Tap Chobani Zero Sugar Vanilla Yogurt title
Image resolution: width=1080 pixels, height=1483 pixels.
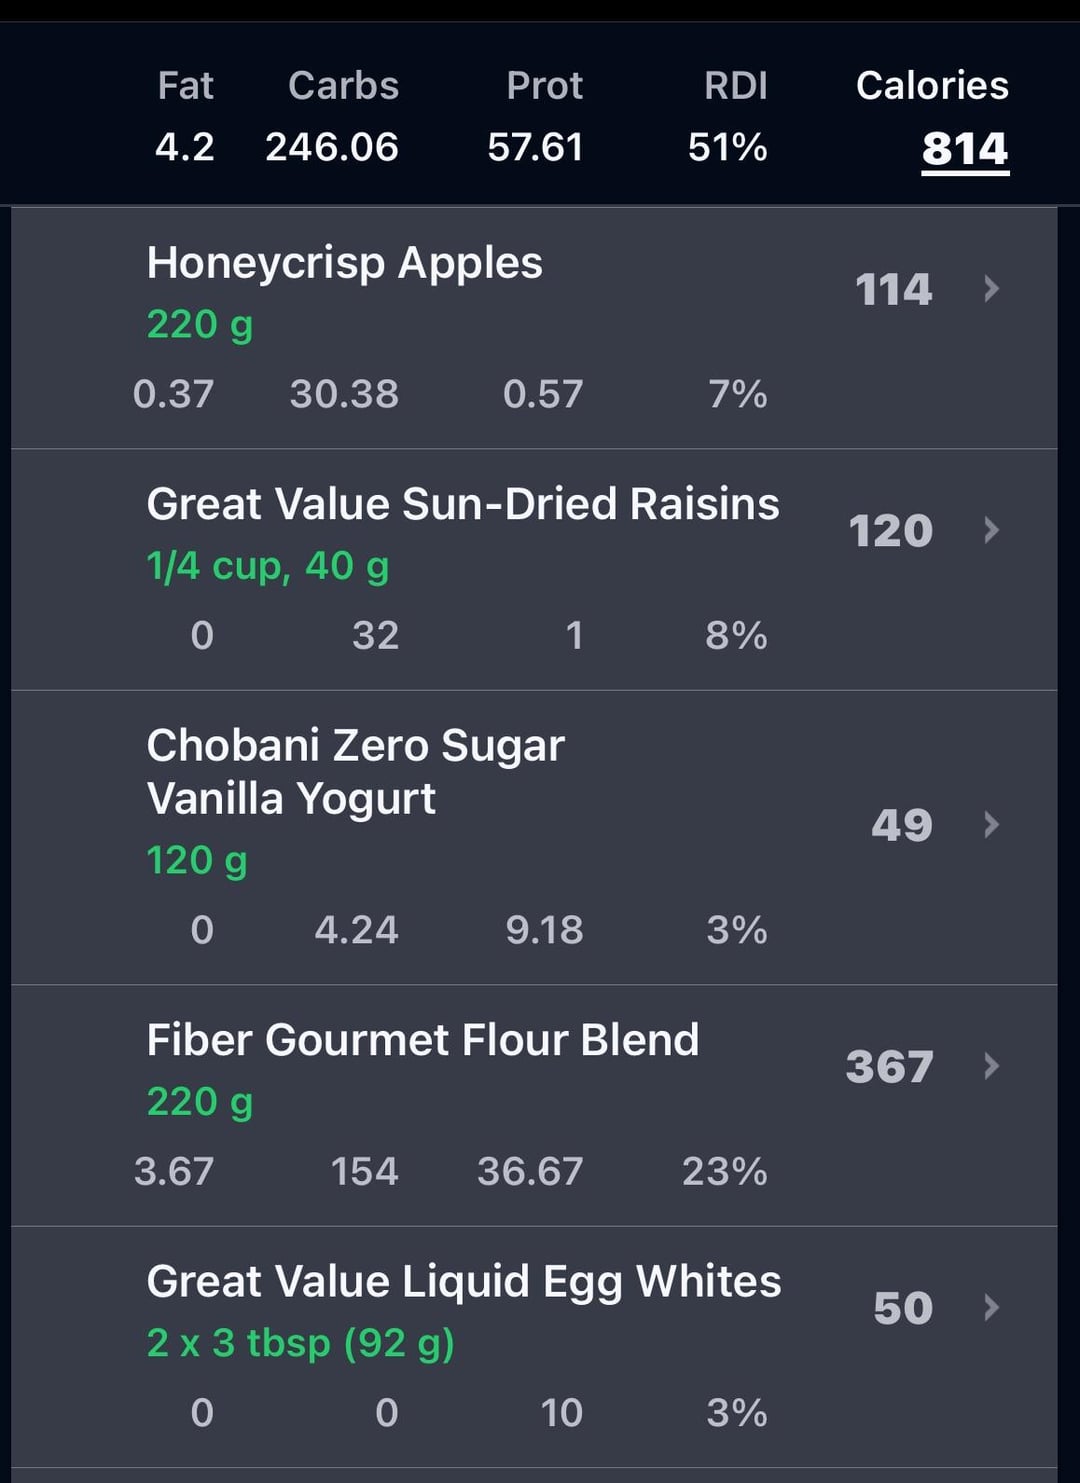pos(355,772)
